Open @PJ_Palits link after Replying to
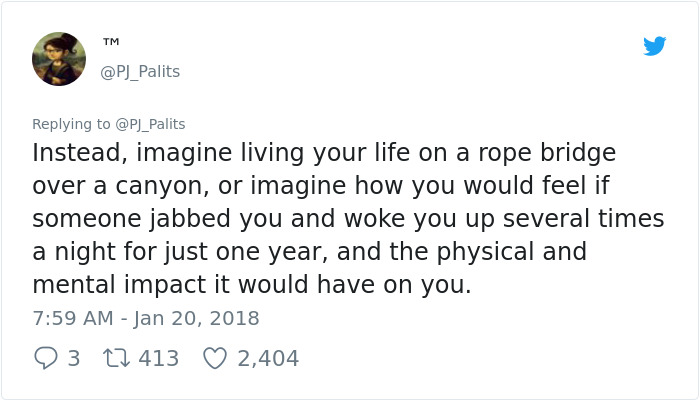The height and width of the screenshot is (401, 700). 150,124
